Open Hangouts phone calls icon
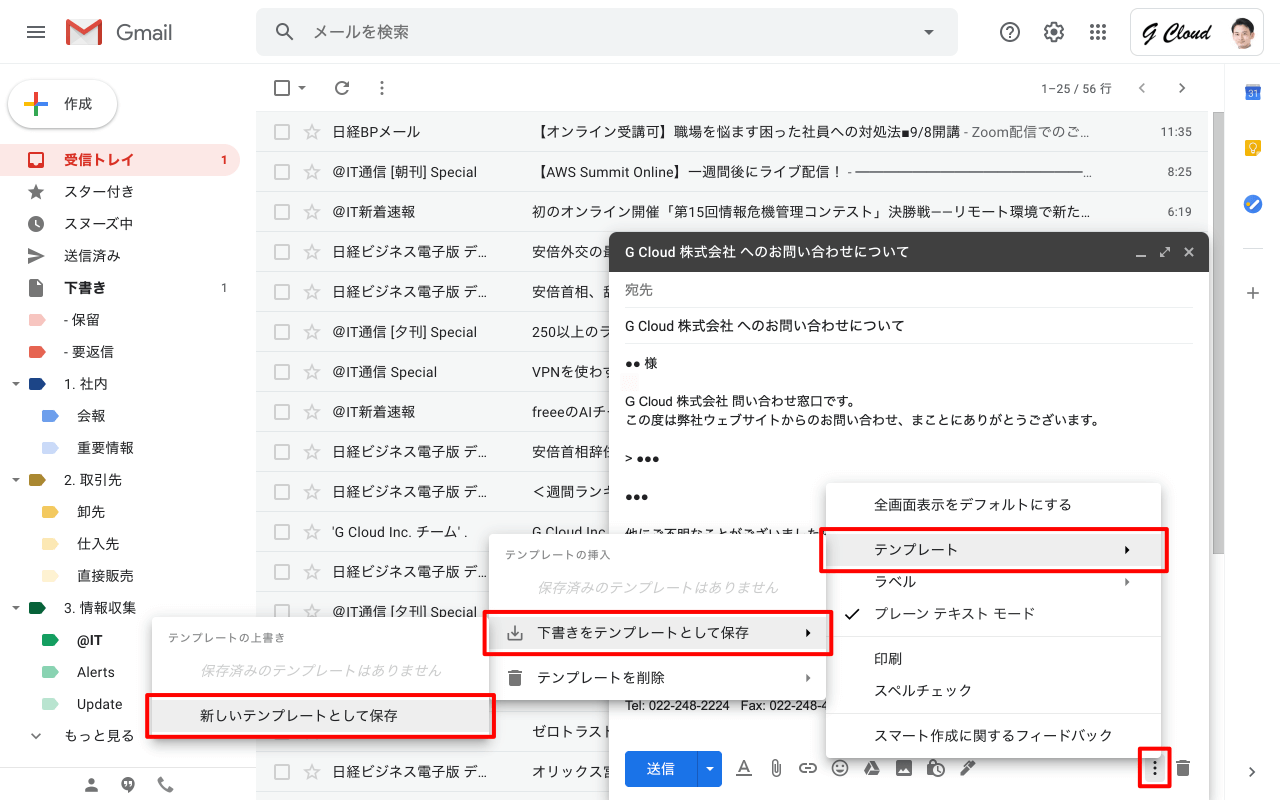Screen dimensions: 1280x800 click(x=165, y=785)
